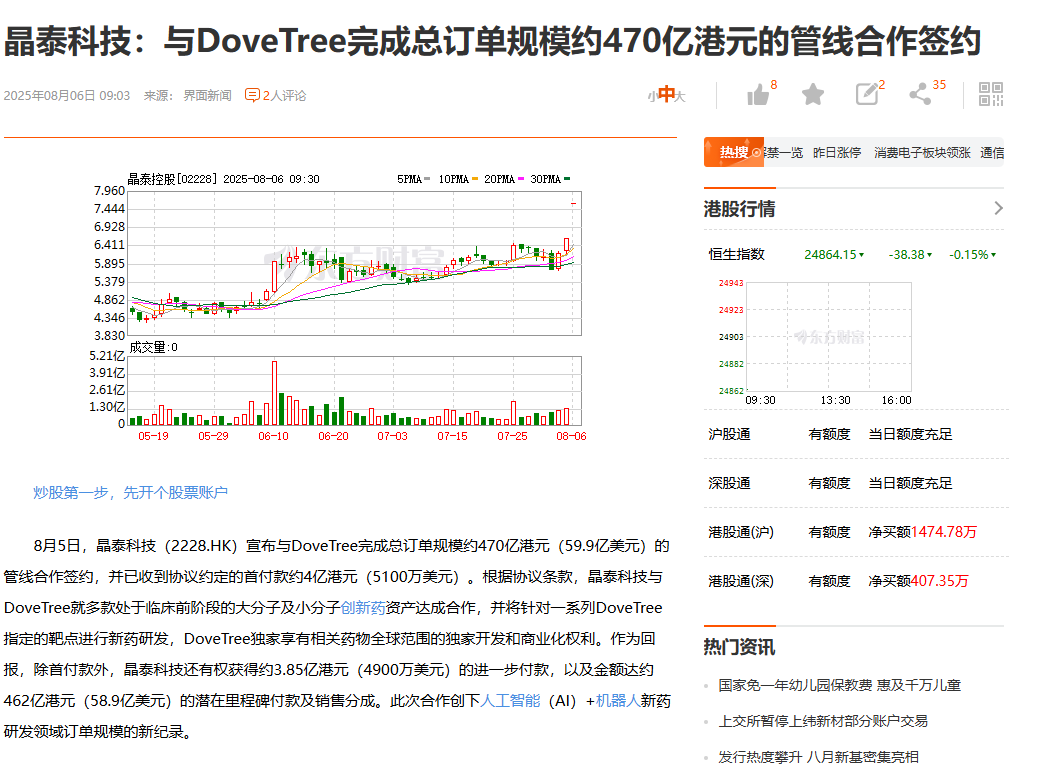This screenshot has height=776, width=1059.
Task: Click the 20PMA legend entry
Action: pyautogui.click(x=504, y=179)
